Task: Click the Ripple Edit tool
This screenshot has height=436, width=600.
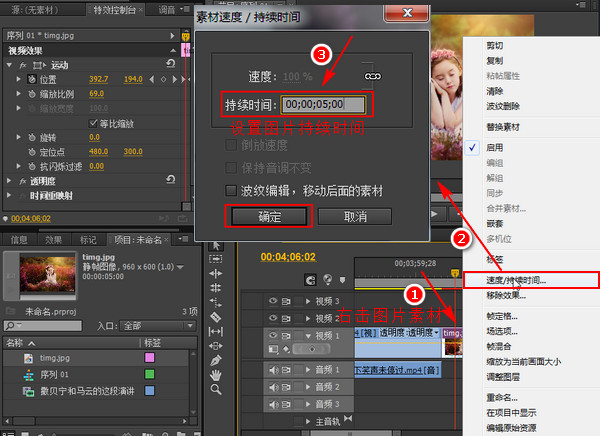Action: [216, 272]
